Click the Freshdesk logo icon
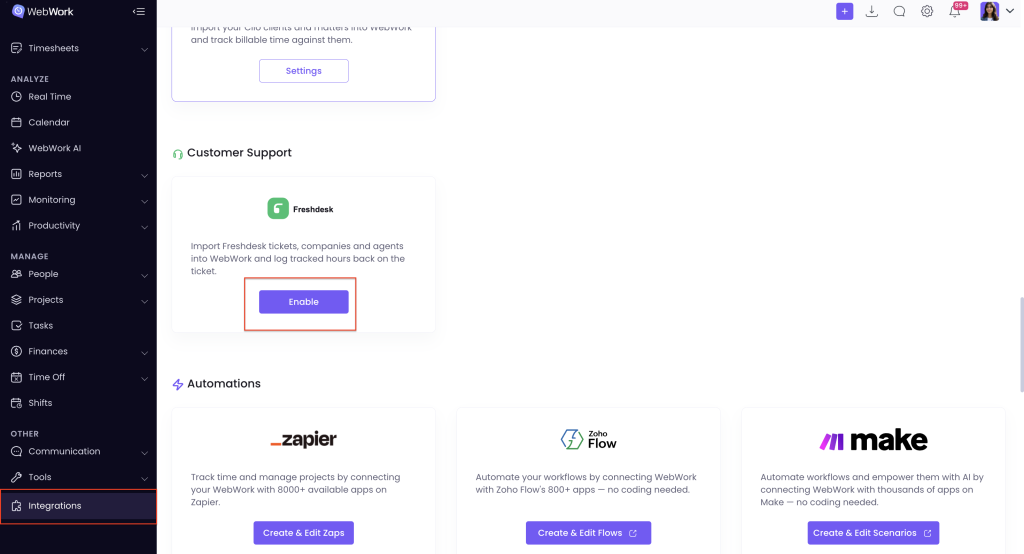 tap(278, 208)
